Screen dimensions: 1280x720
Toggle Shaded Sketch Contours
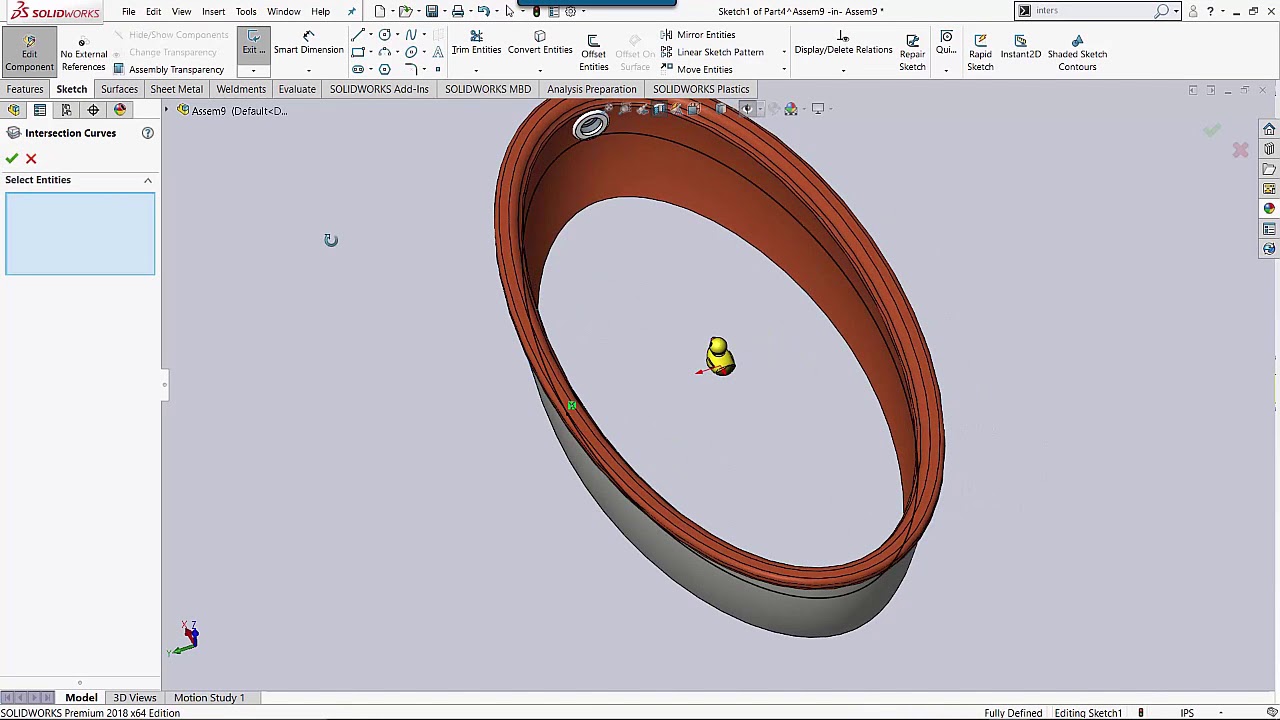point(1077,52)
